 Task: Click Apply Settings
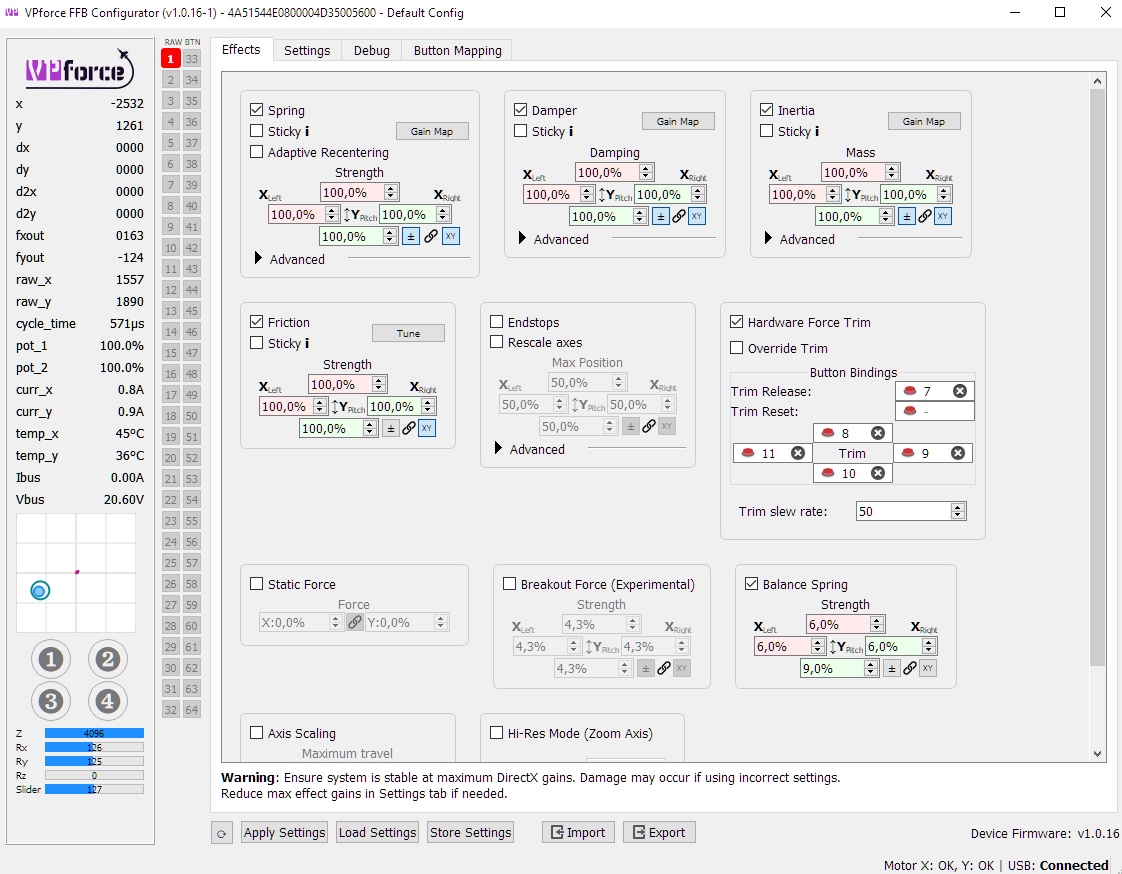[x=285, y=832]
